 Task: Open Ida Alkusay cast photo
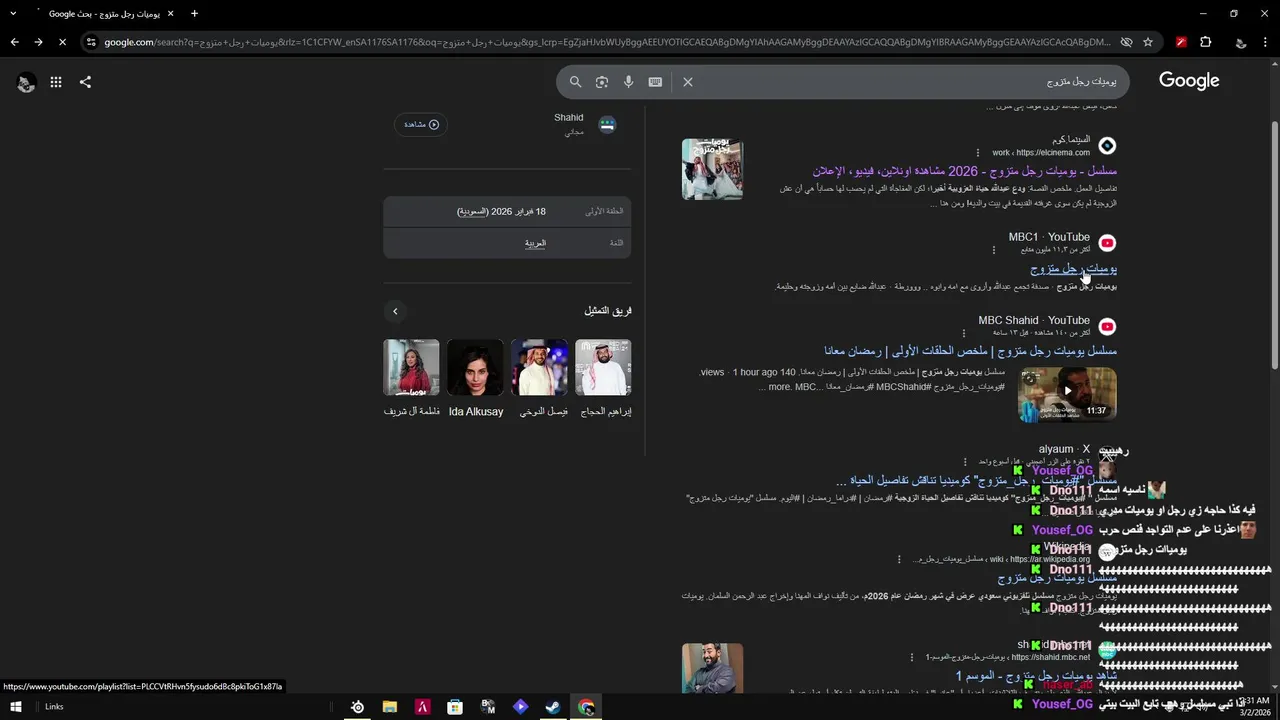click(475, 367)
